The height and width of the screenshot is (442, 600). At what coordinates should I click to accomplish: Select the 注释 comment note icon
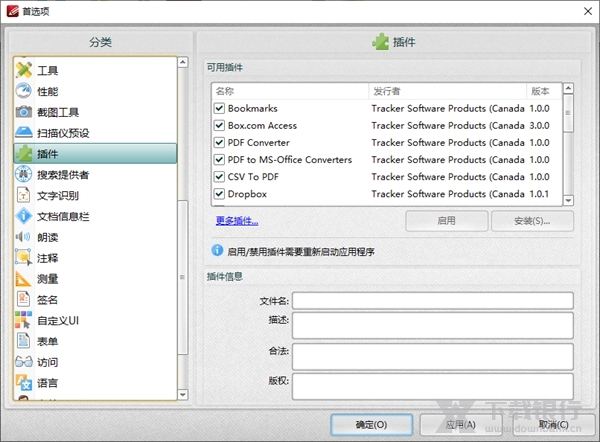24,258
